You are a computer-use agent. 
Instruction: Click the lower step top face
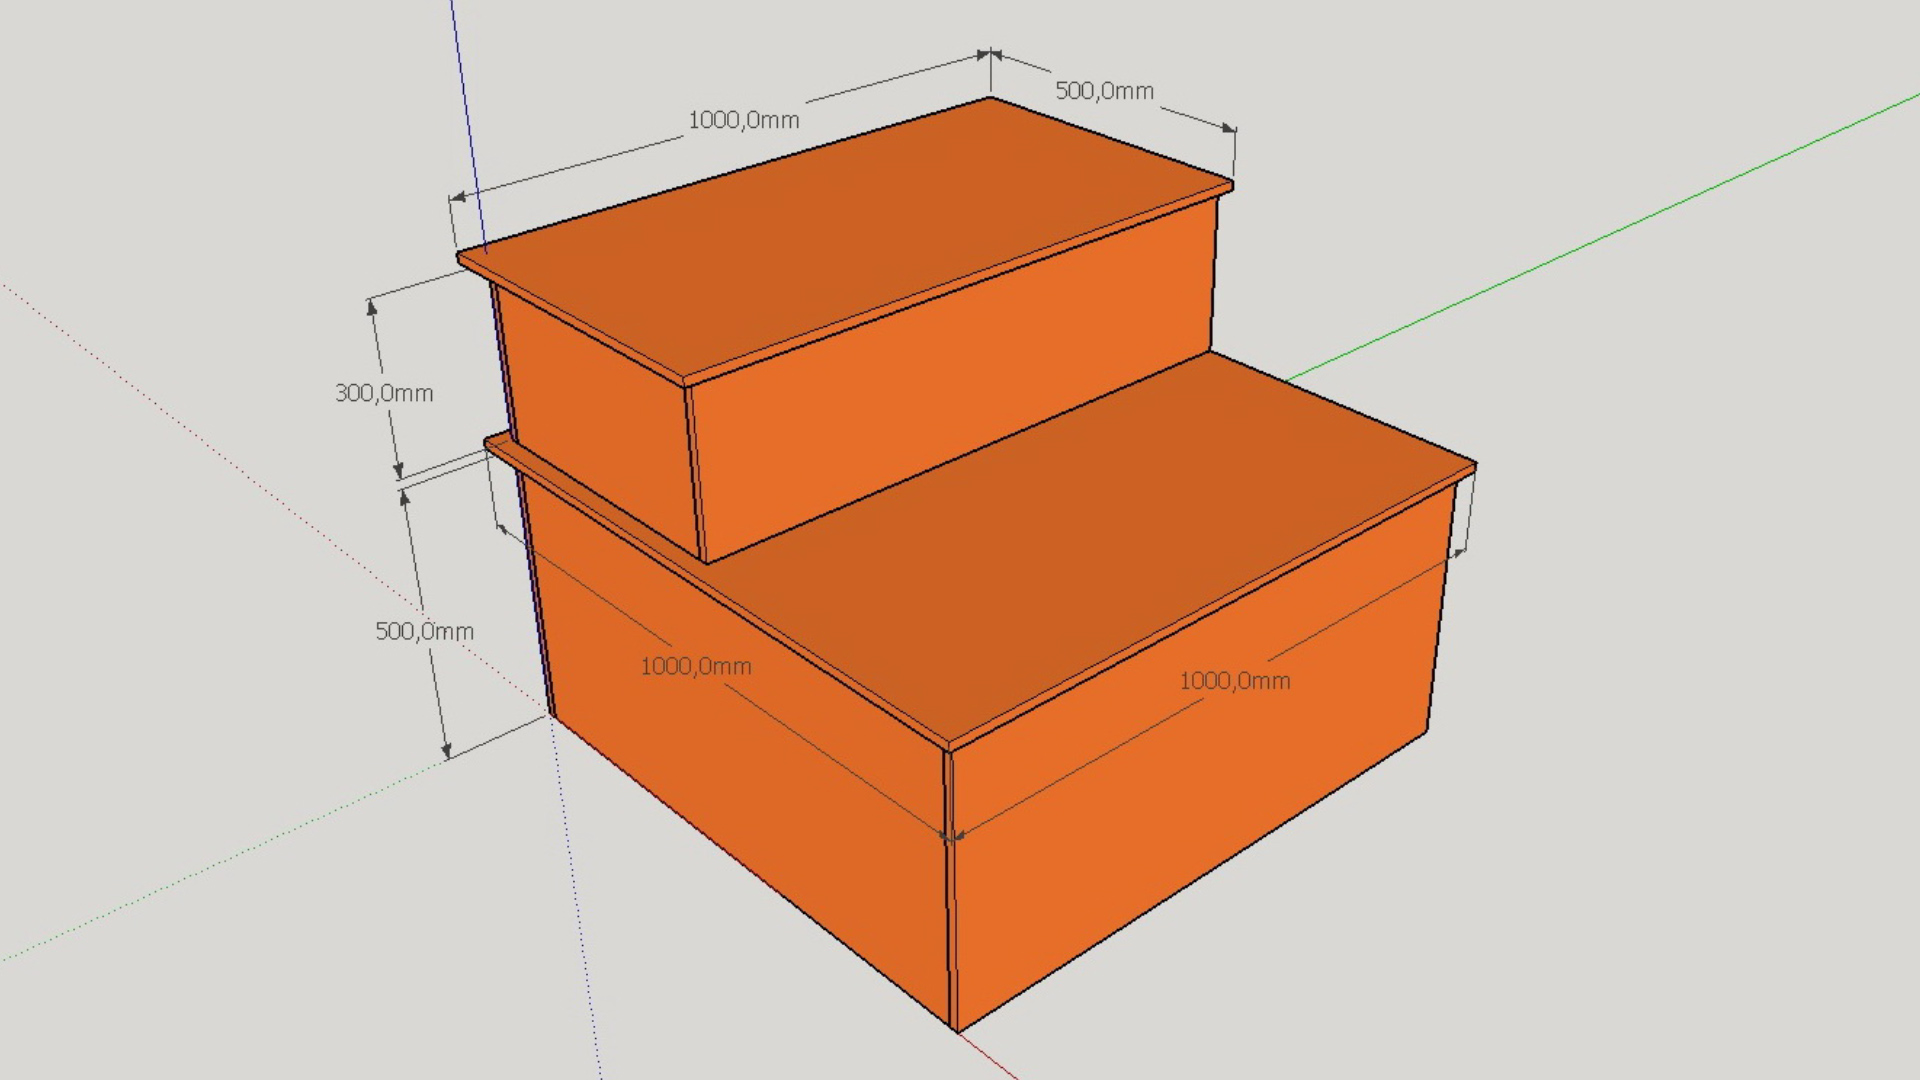pyautogui.click(x=1090, y=540)
